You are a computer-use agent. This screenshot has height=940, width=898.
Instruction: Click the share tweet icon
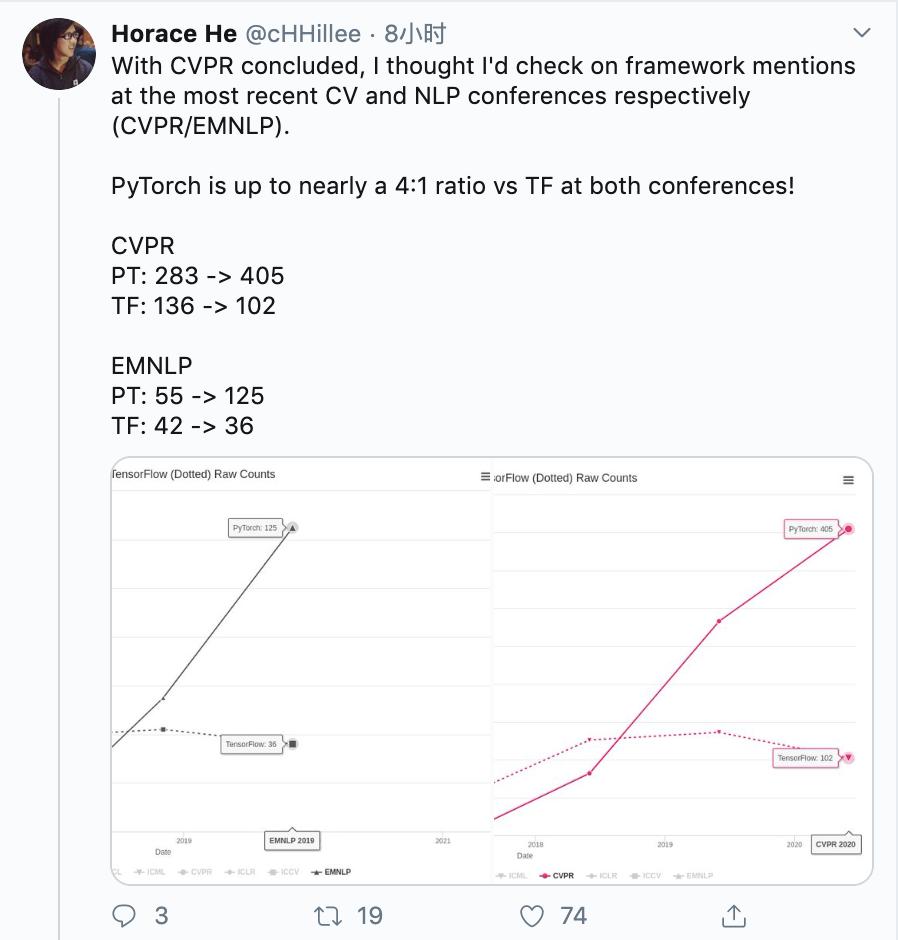pos(734,915)
